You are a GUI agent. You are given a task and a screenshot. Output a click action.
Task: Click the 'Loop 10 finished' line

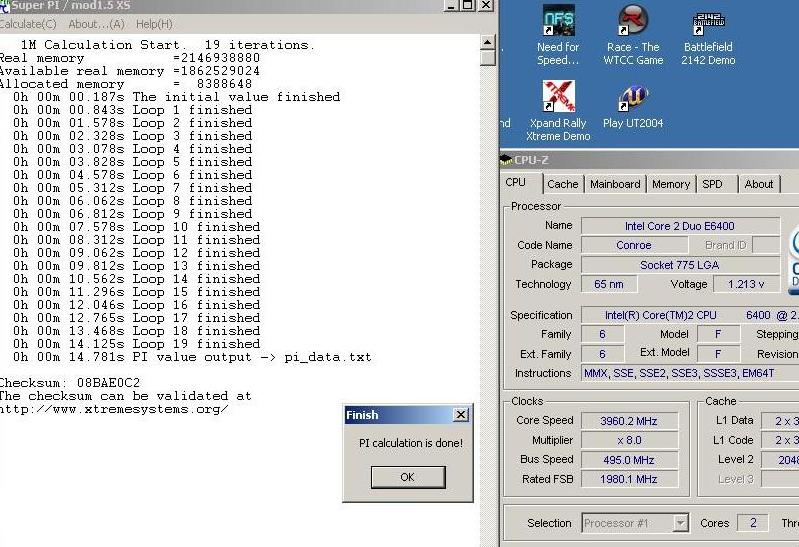click(x=137, y=227)
